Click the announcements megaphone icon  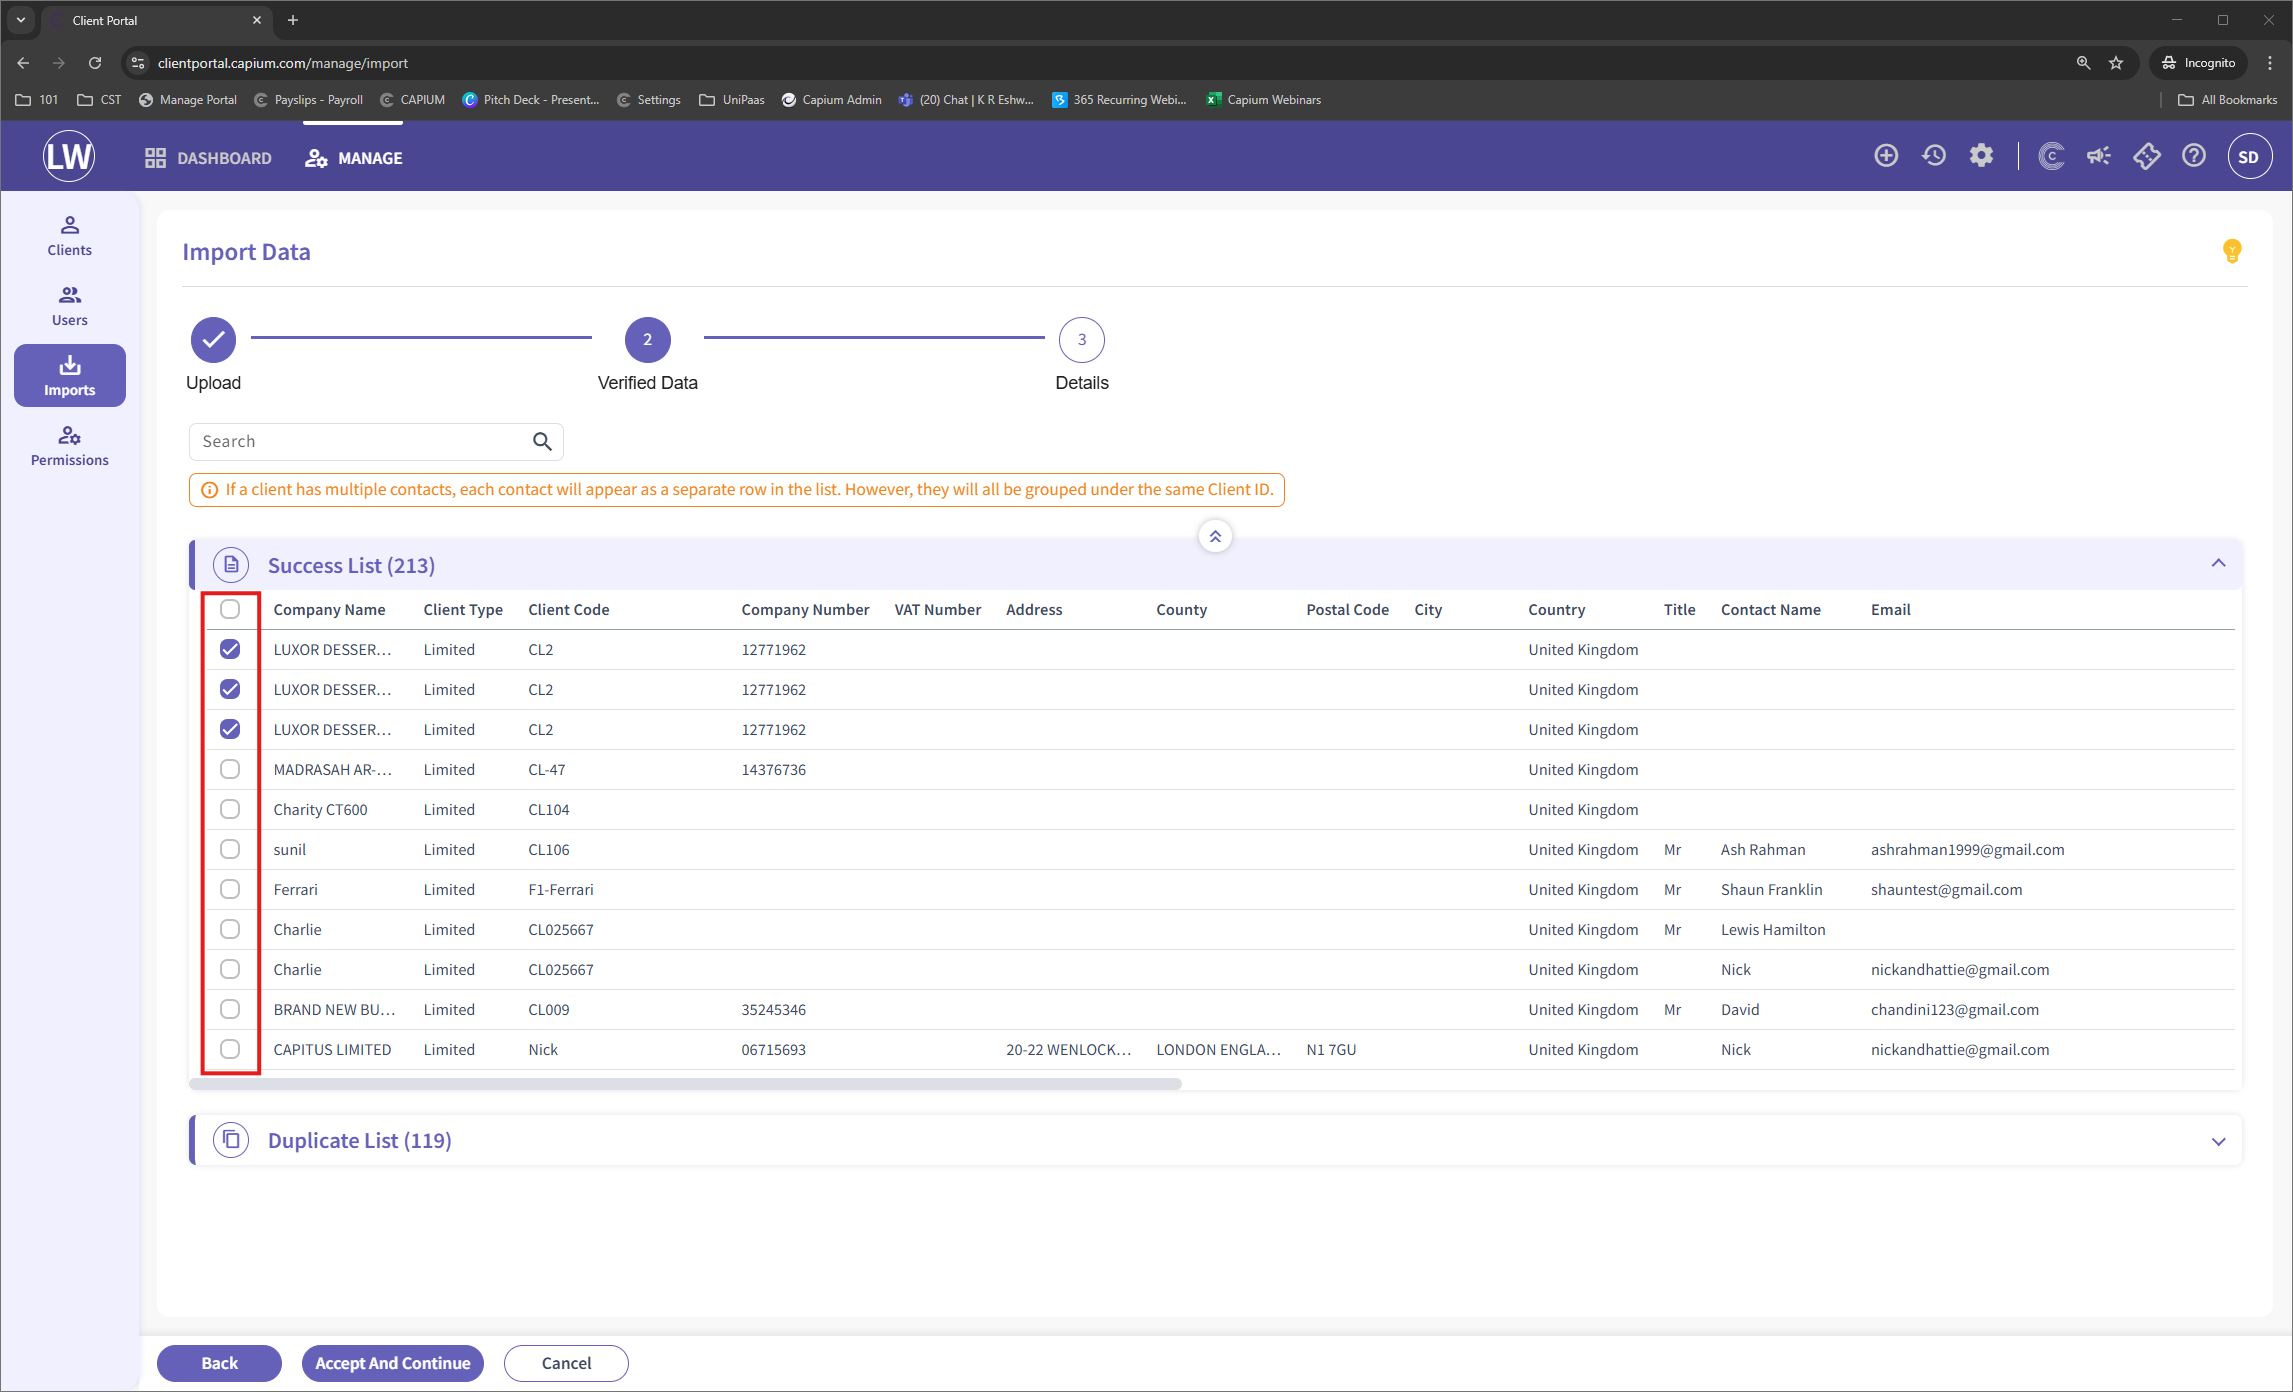click(x=2099, y=156)
